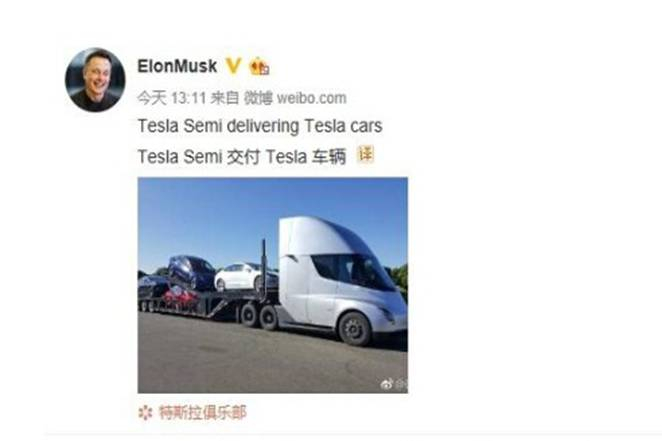Click the translated line 'Tesla Semi 交付 Tesla 车辆'

click(x=242, y=157)
